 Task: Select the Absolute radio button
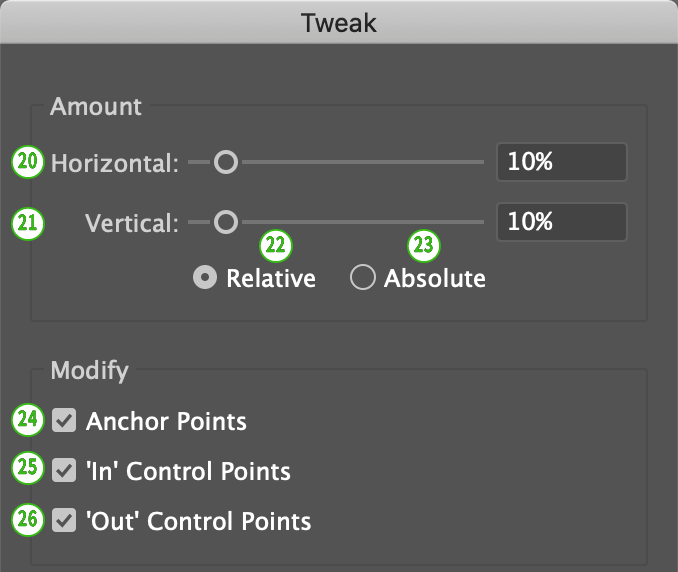pyautogui.click(x=362, y=279)
